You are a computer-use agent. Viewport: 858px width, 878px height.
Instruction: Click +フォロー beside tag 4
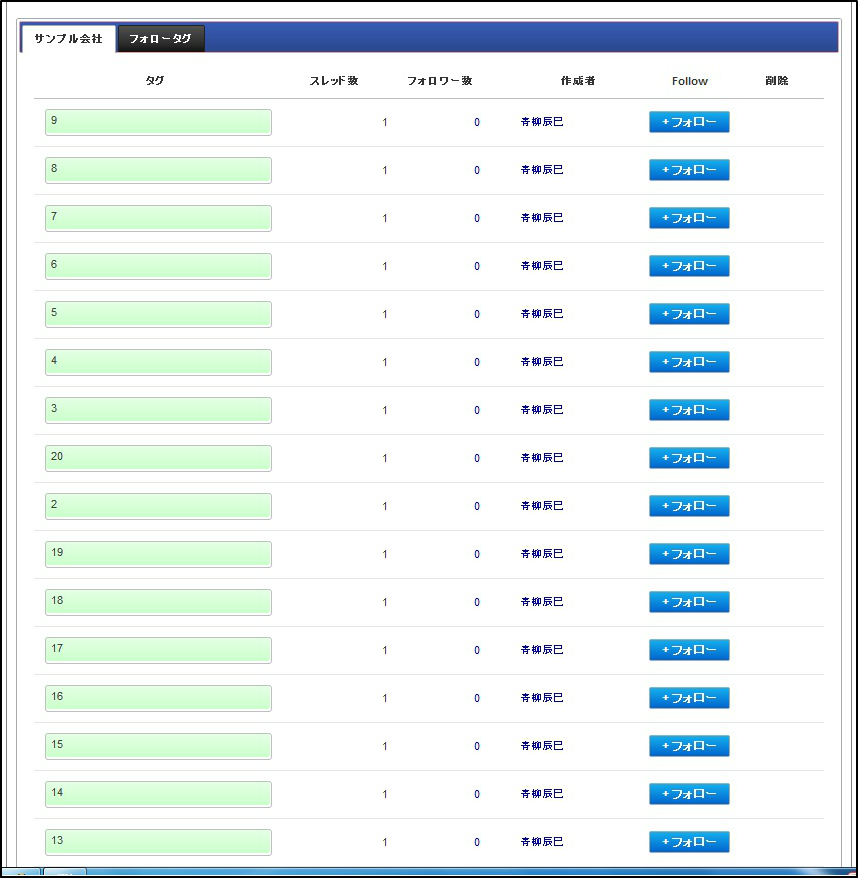coord(689,362)
